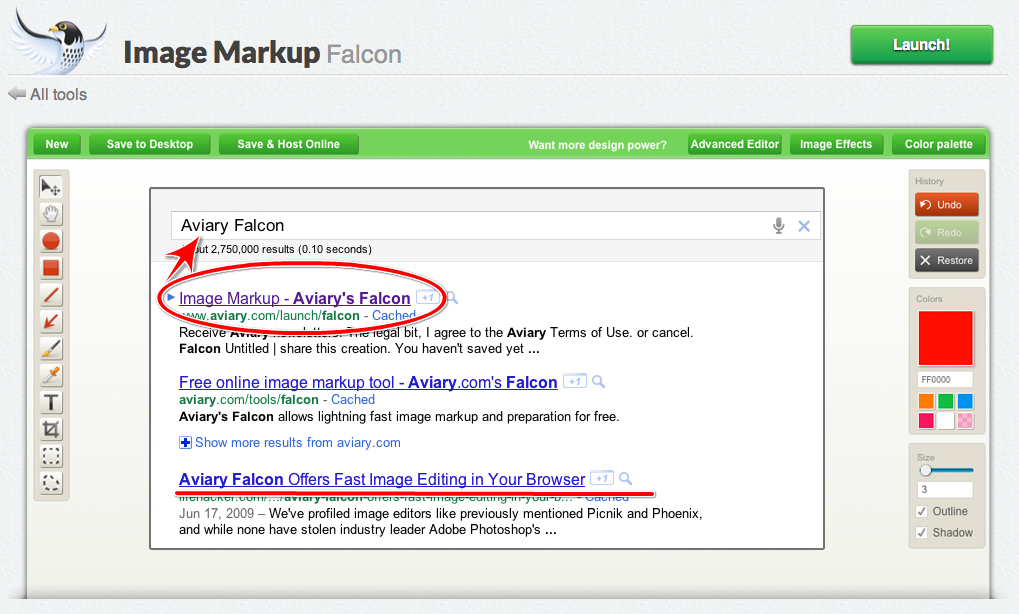The width and height of the screenshot is (1019, 614).
Task: Pick the arrow drawing tool
Action: (x=51, y=322)
